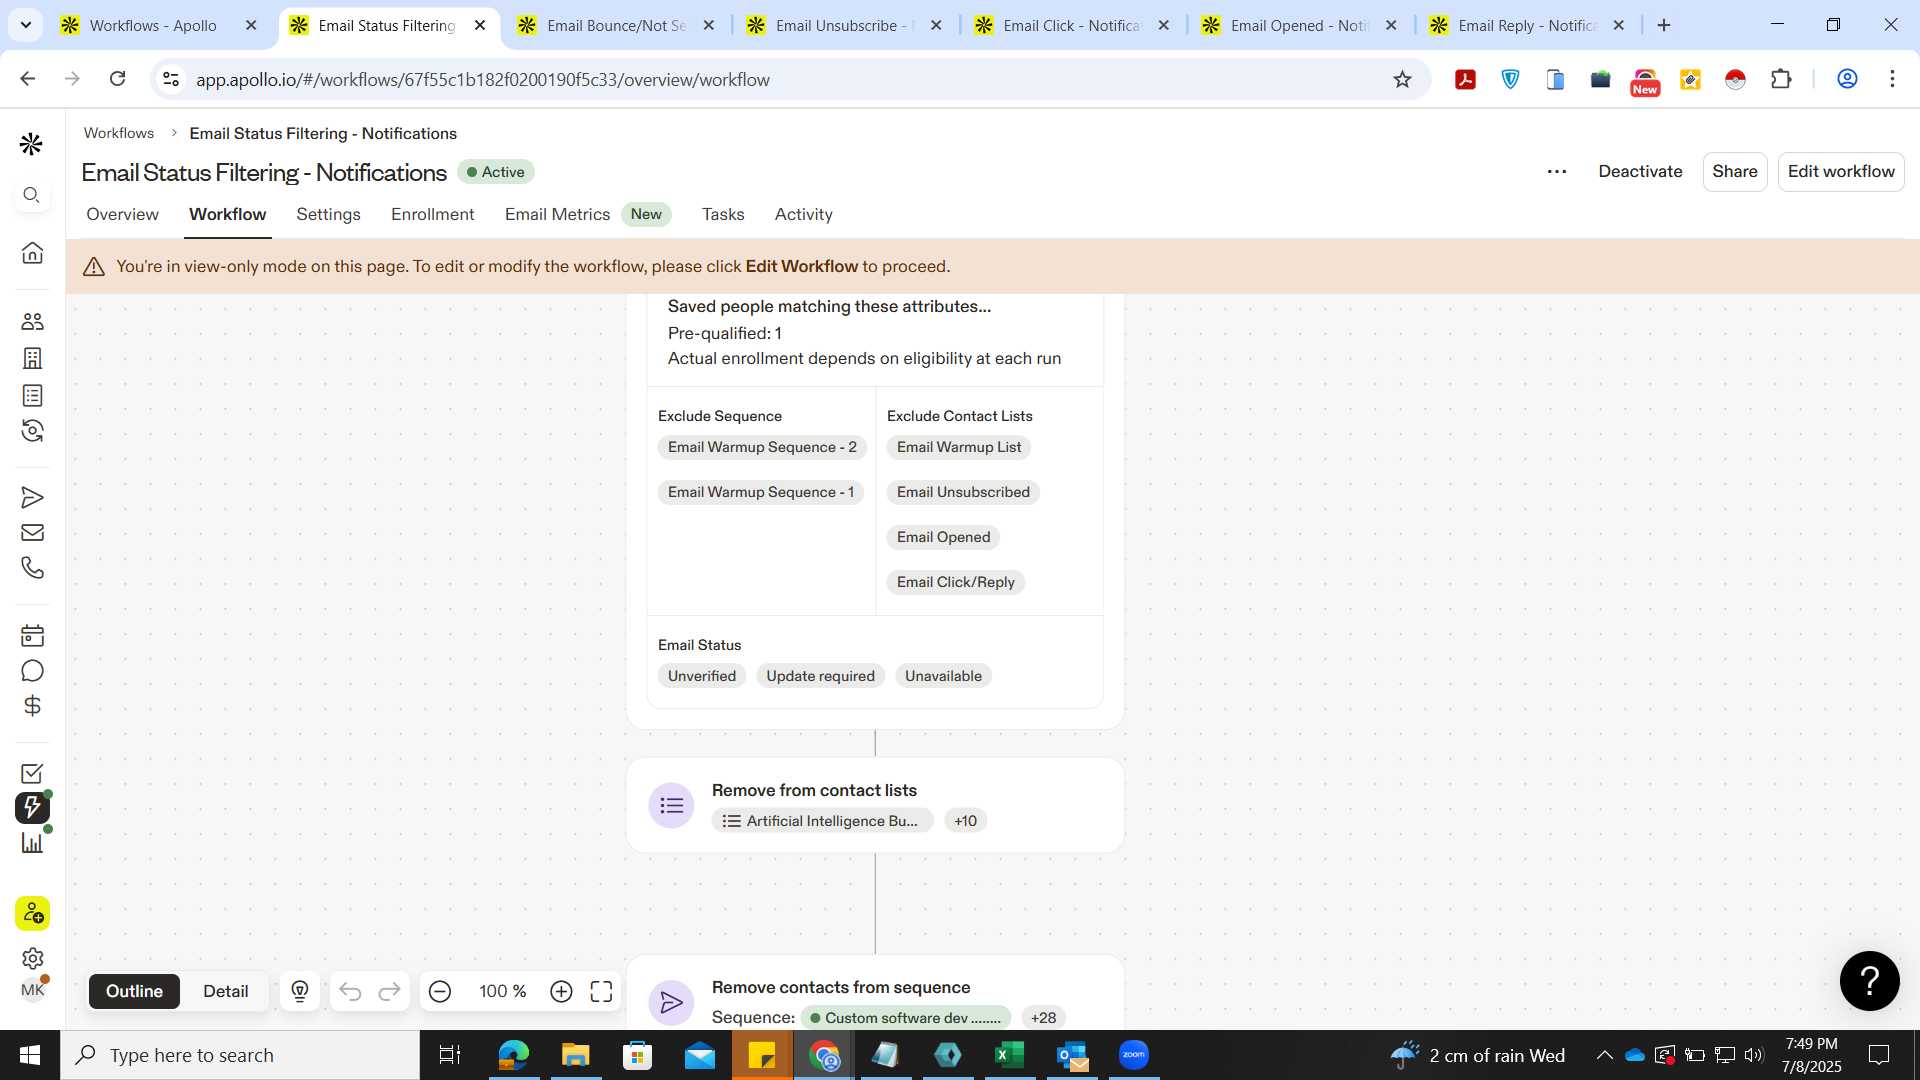Select the Remove contacts from sequence step
This screenshot has width=1920, height=1080.
point(875,993)
